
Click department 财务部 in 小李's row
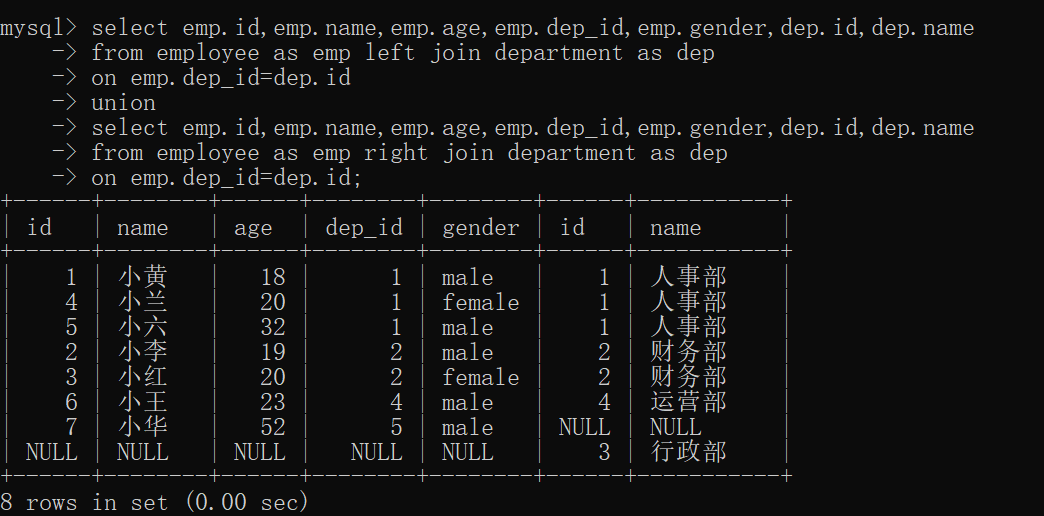tap(688, 352)
